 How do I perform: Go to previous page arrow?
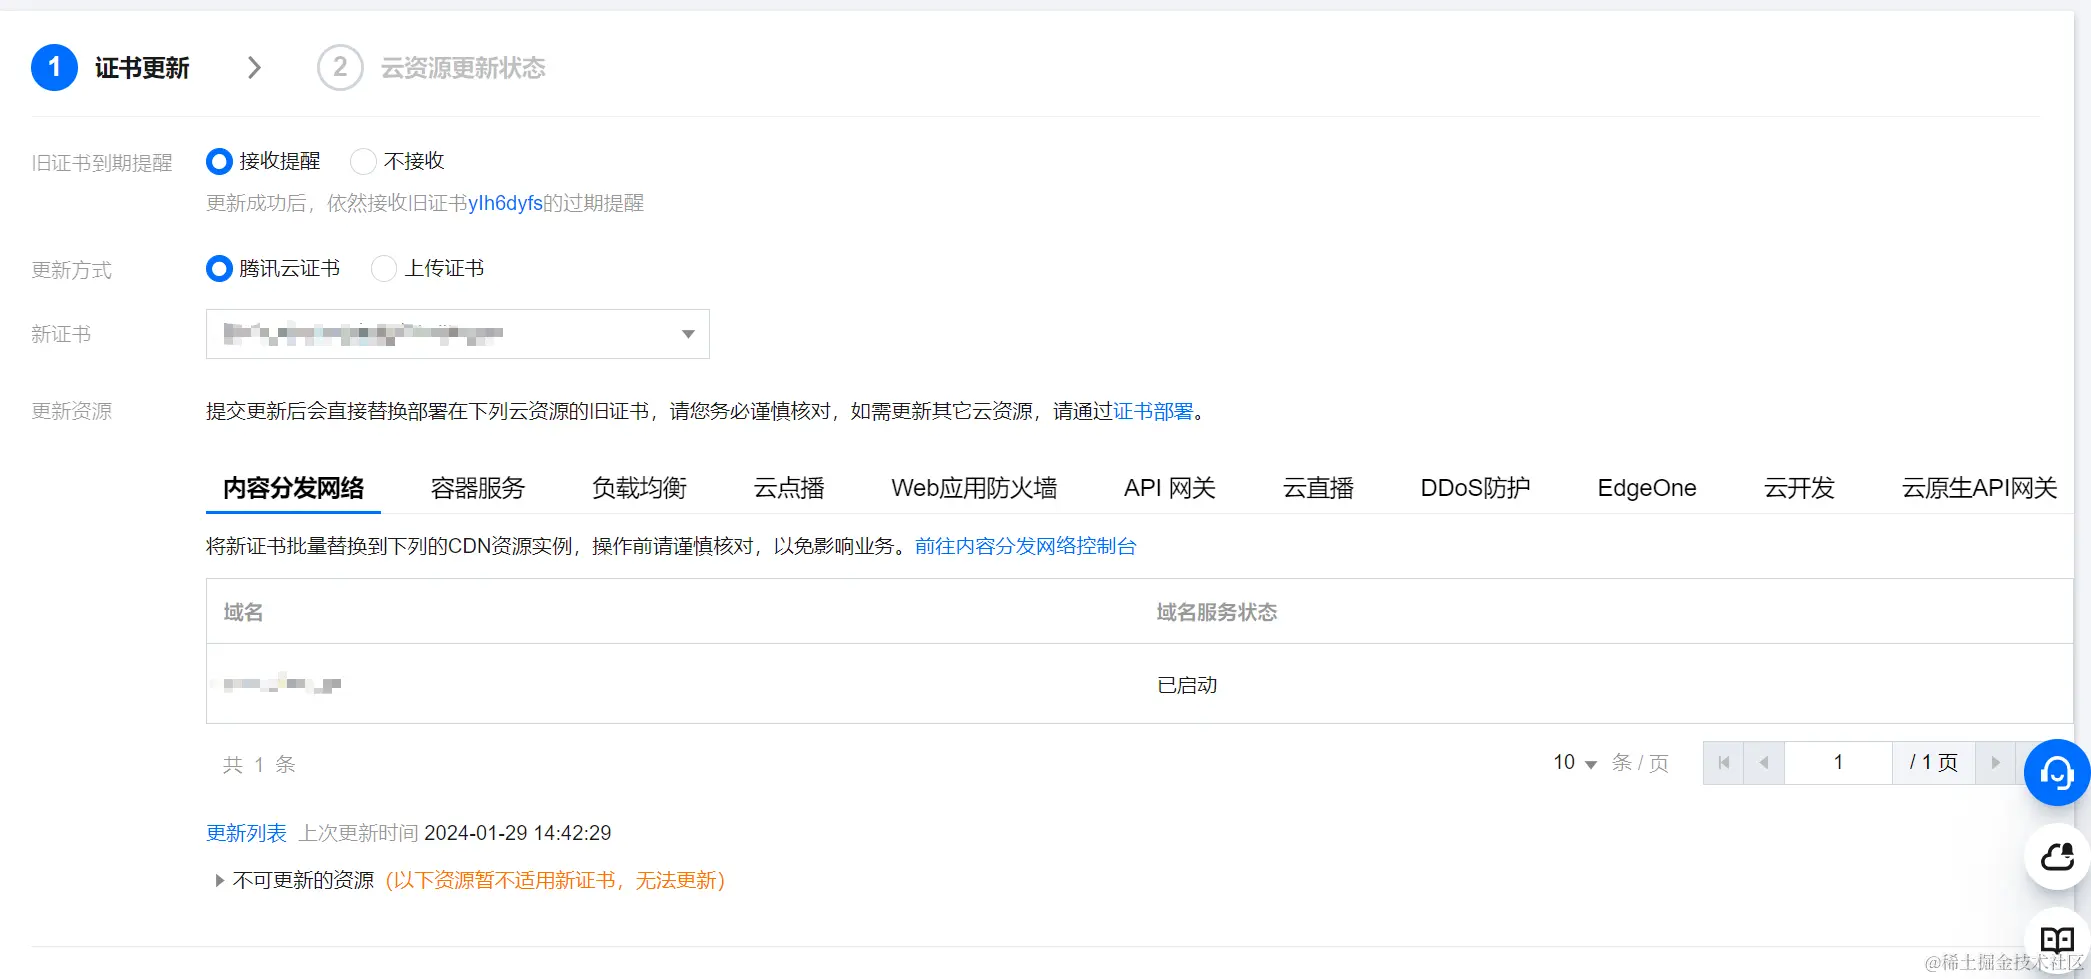1764,763
